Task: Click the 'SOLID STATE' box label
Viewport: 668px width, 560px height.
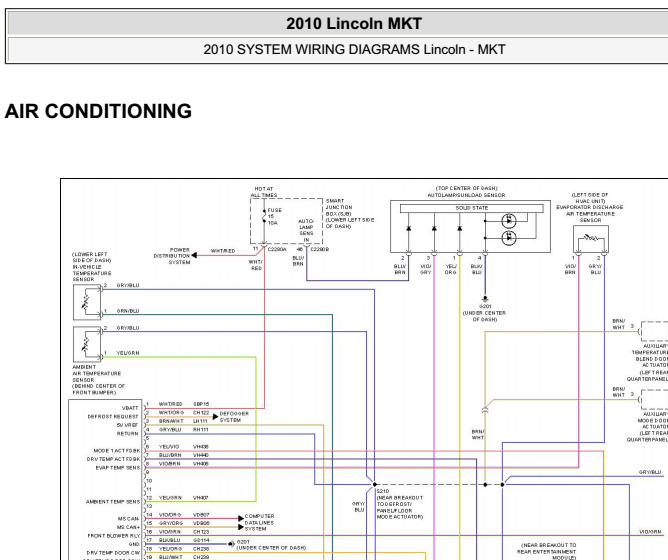Action: pos(472,208)
